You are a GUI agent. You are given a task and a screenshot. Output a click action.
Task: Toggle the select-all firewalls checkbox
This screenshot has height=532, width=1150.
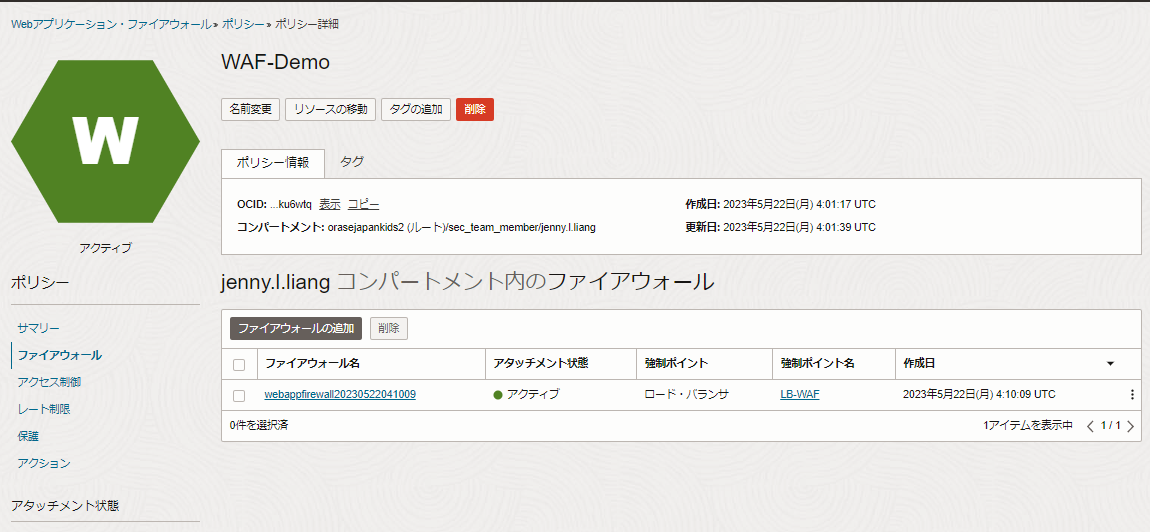tap(239, 364)
